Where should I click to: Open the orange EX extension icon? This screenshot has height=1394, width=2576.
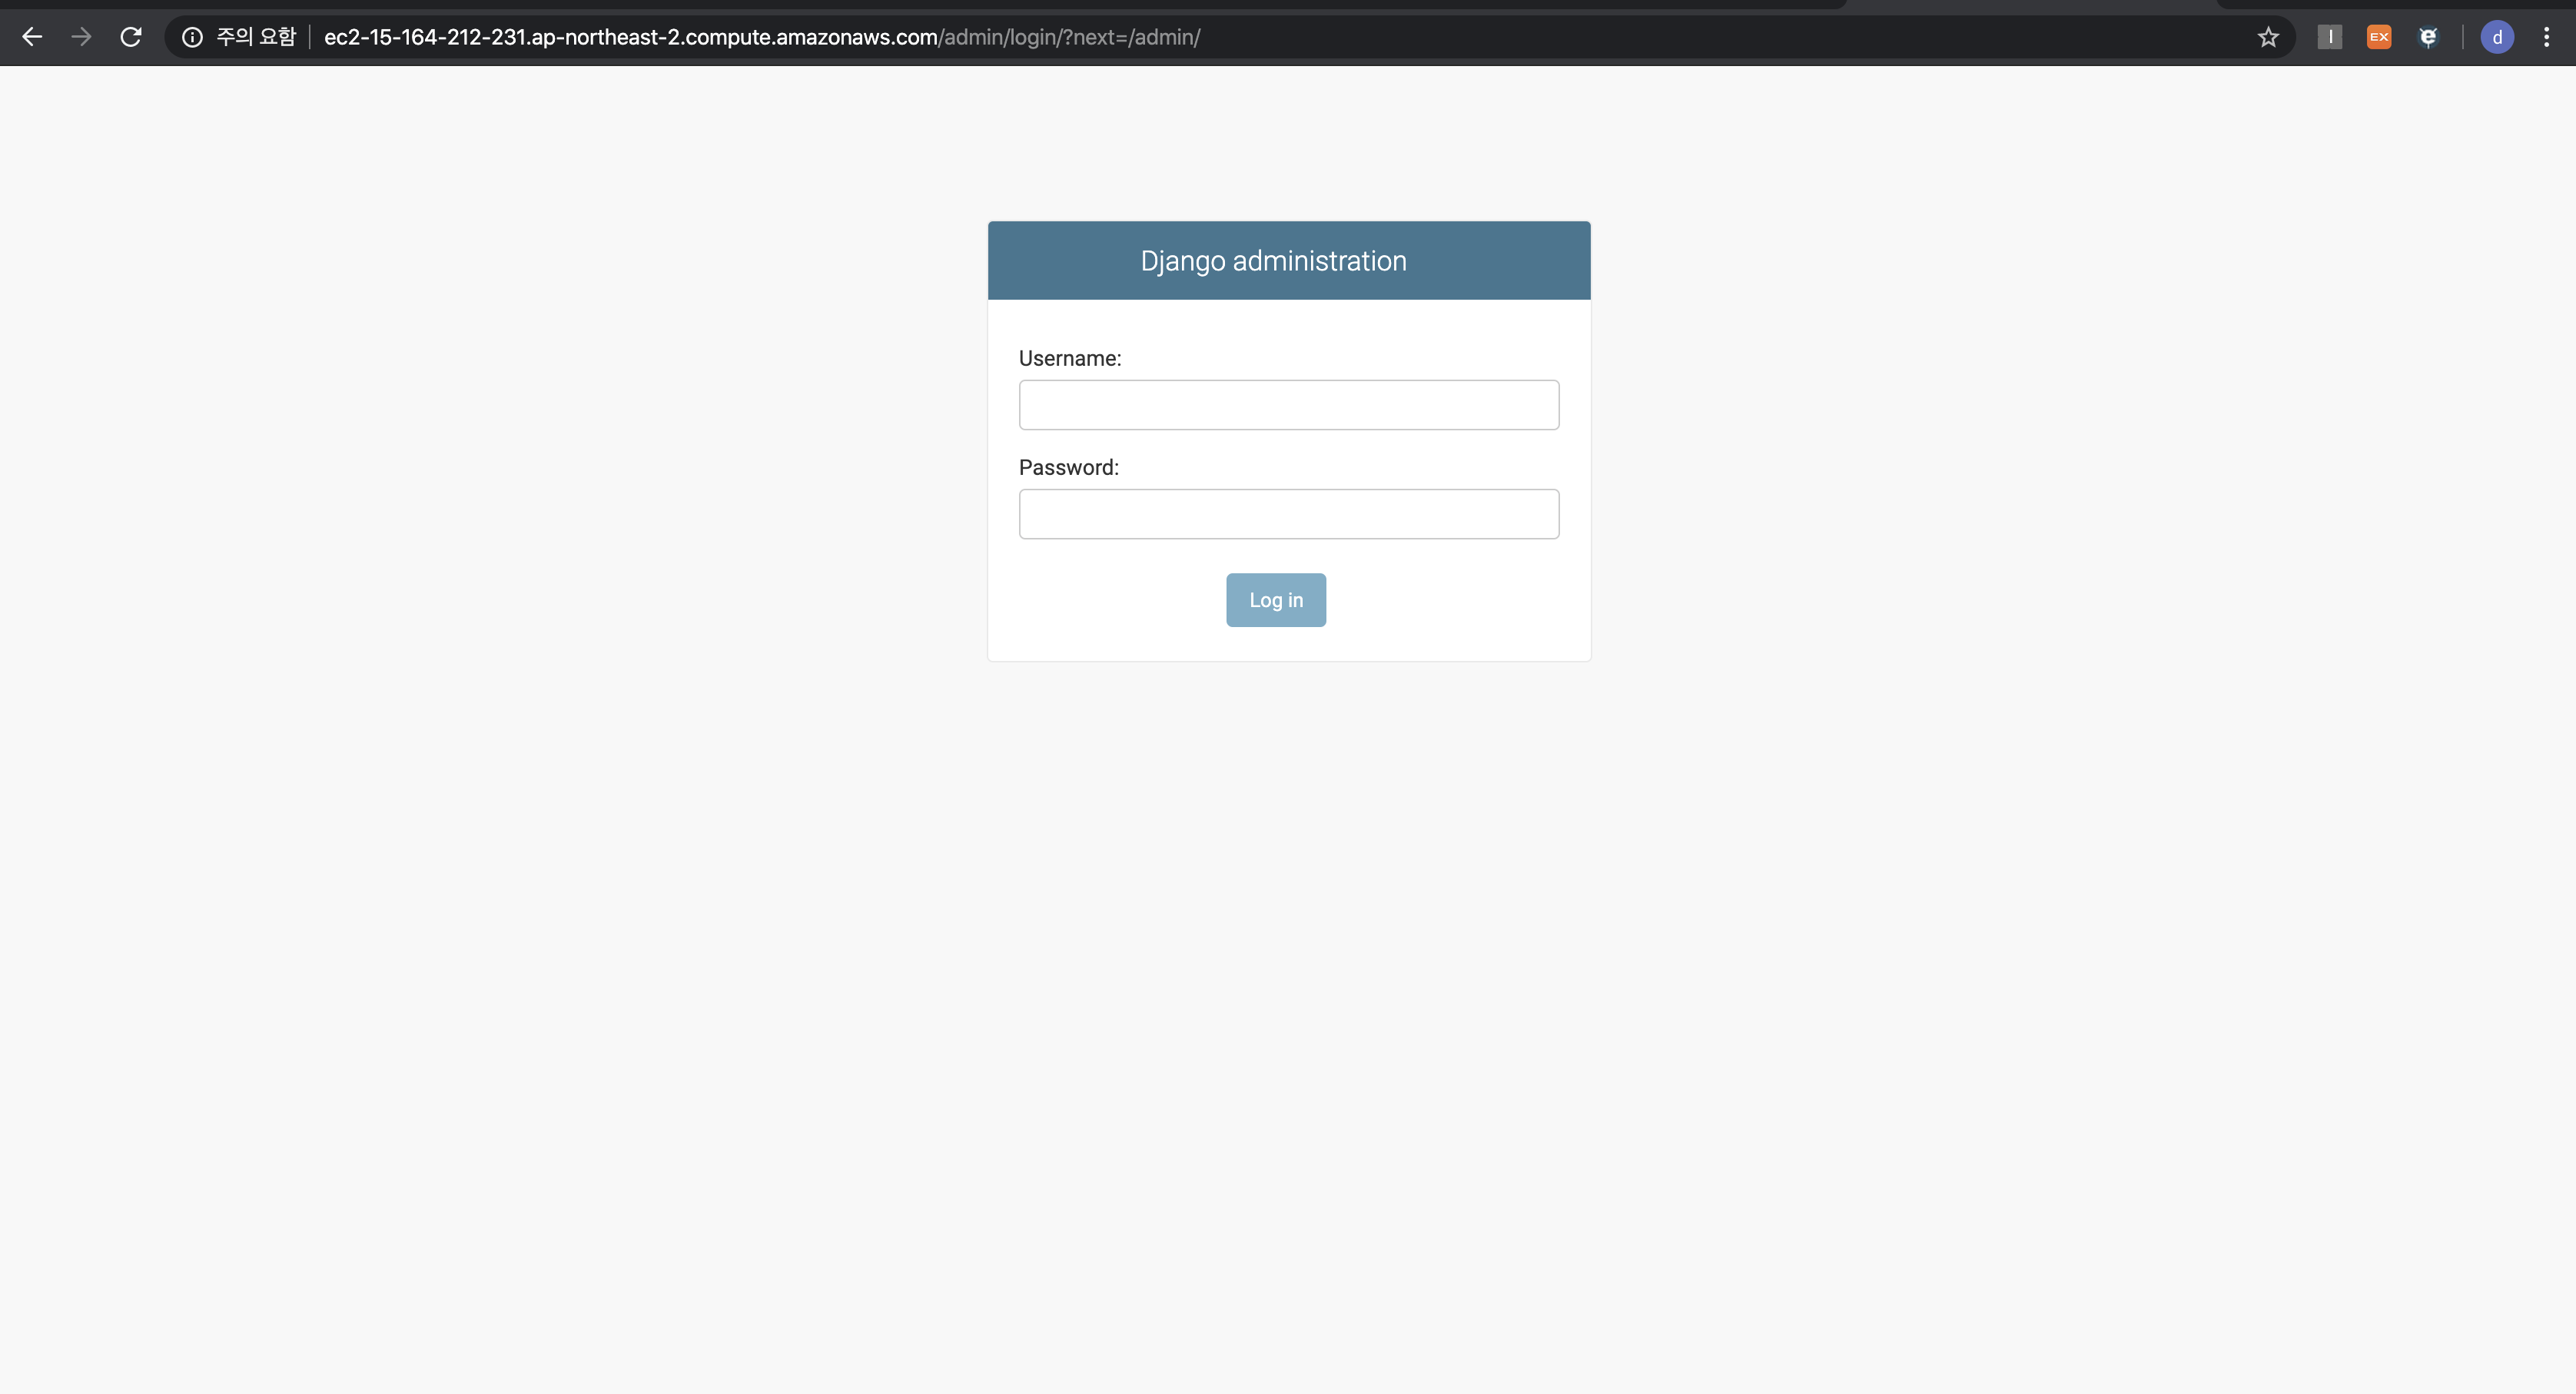tap(2379, 37)
